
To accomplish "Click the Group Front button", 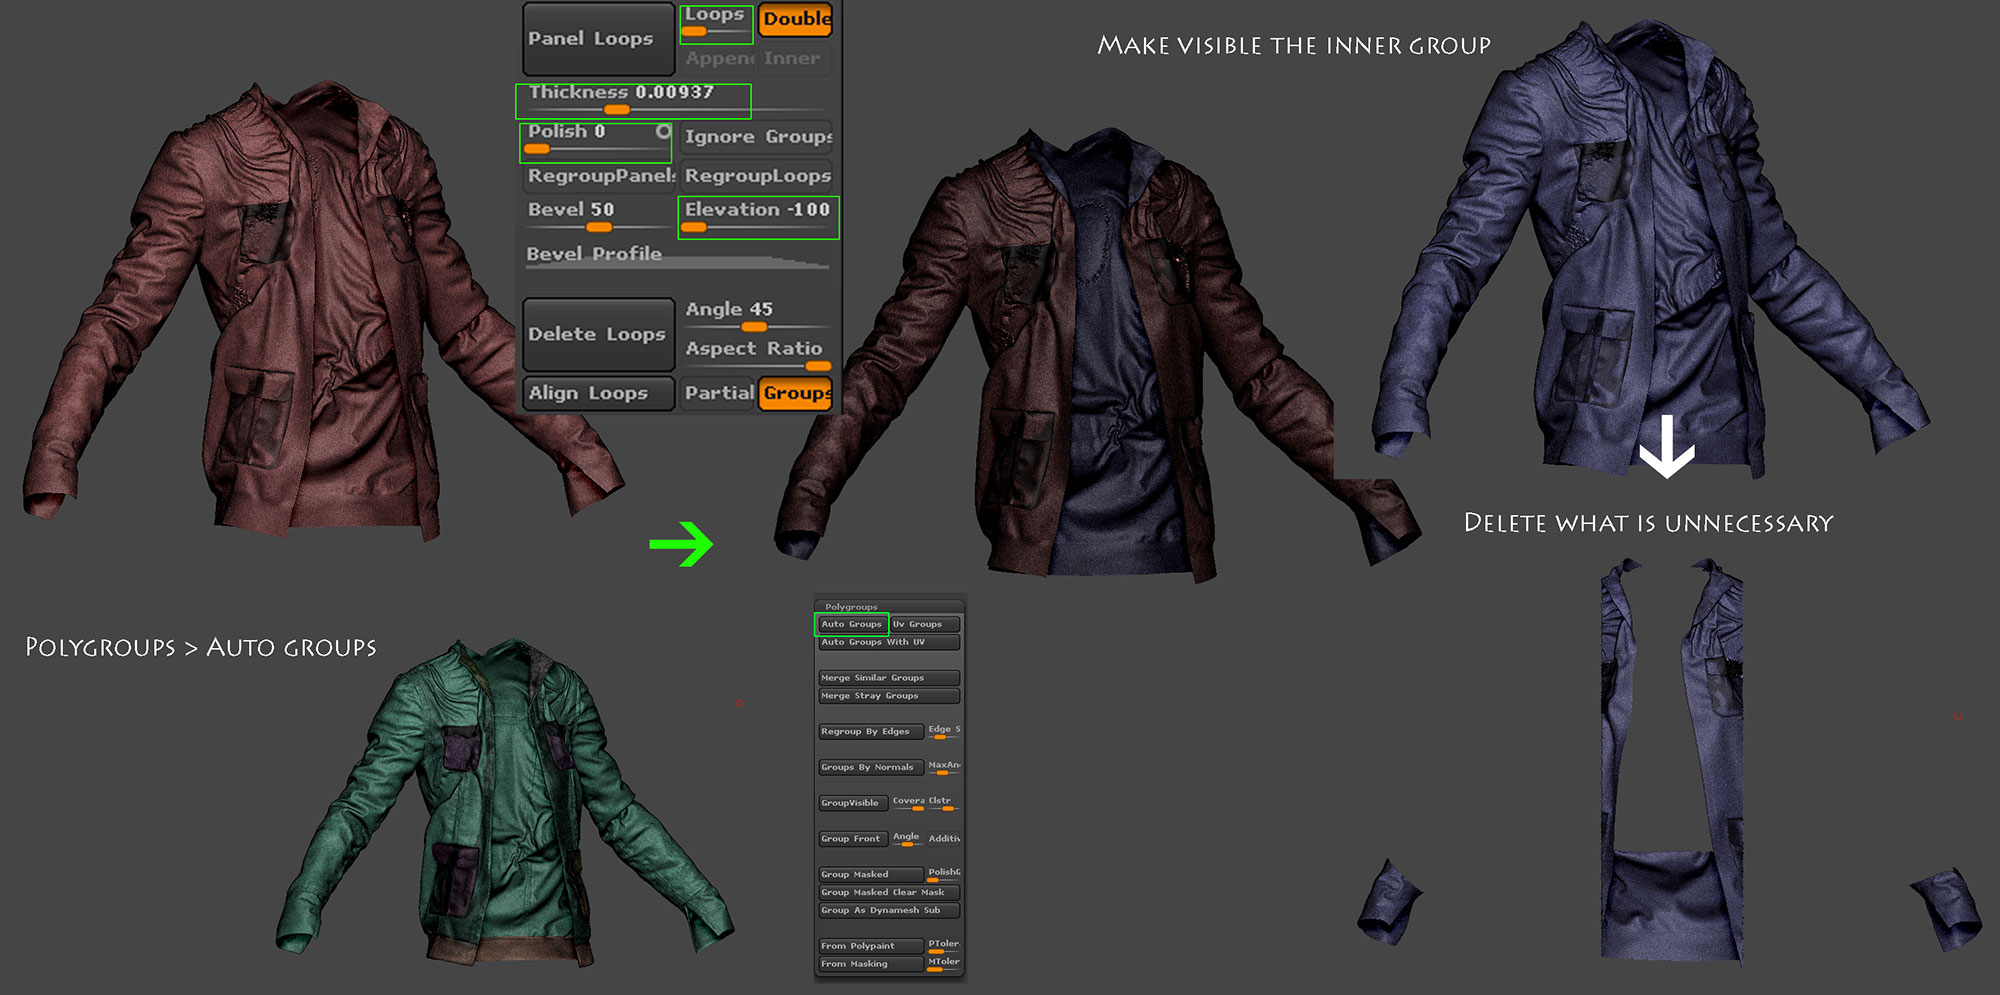I will (853, 839).
